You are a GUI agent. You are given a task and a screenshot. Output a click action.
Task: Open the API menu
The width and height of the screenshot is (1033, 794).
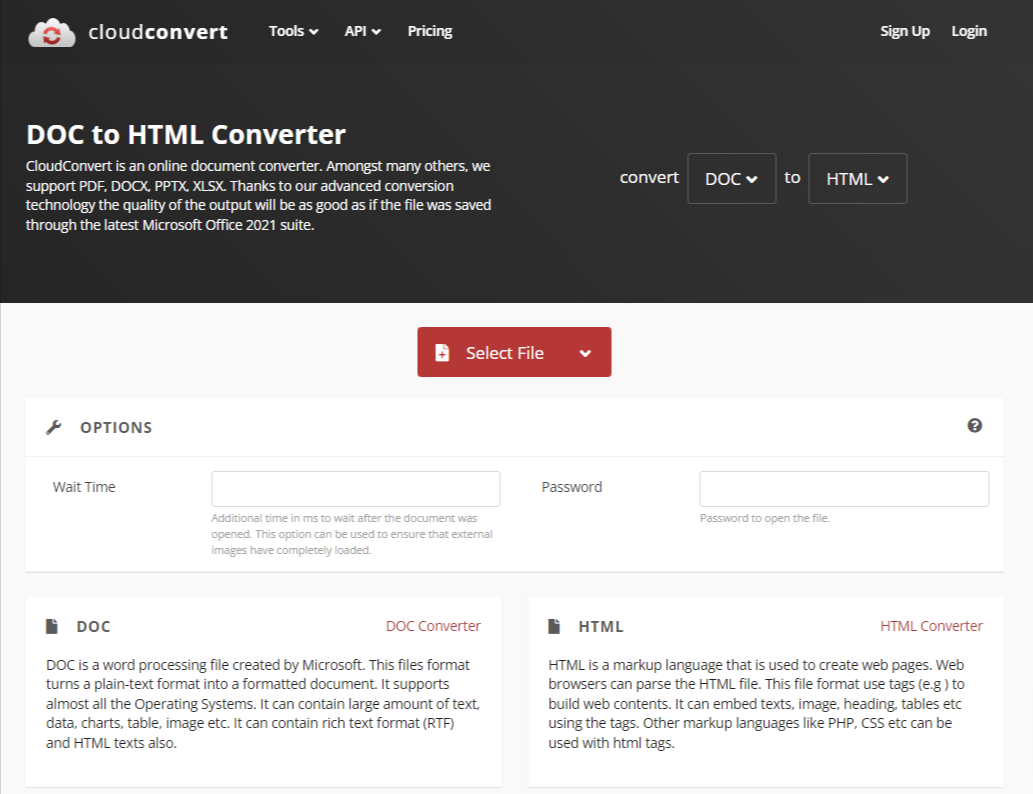tap(362, 31)
